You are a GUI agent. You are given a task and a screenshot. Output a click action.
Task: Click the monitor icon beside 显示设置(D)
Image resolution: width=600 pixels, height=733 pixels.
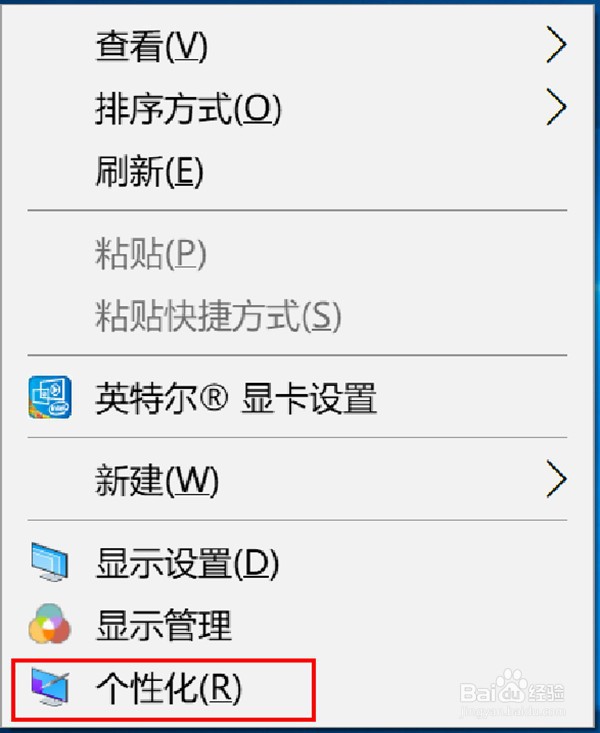point(50,561)
